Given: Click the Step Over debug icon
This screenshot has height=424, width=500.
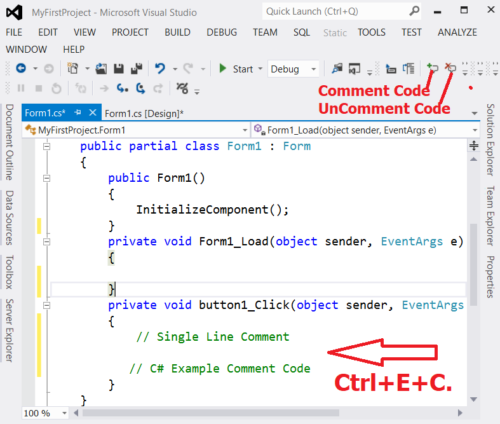Looking at the screenshot, I should tap(141, 88).
